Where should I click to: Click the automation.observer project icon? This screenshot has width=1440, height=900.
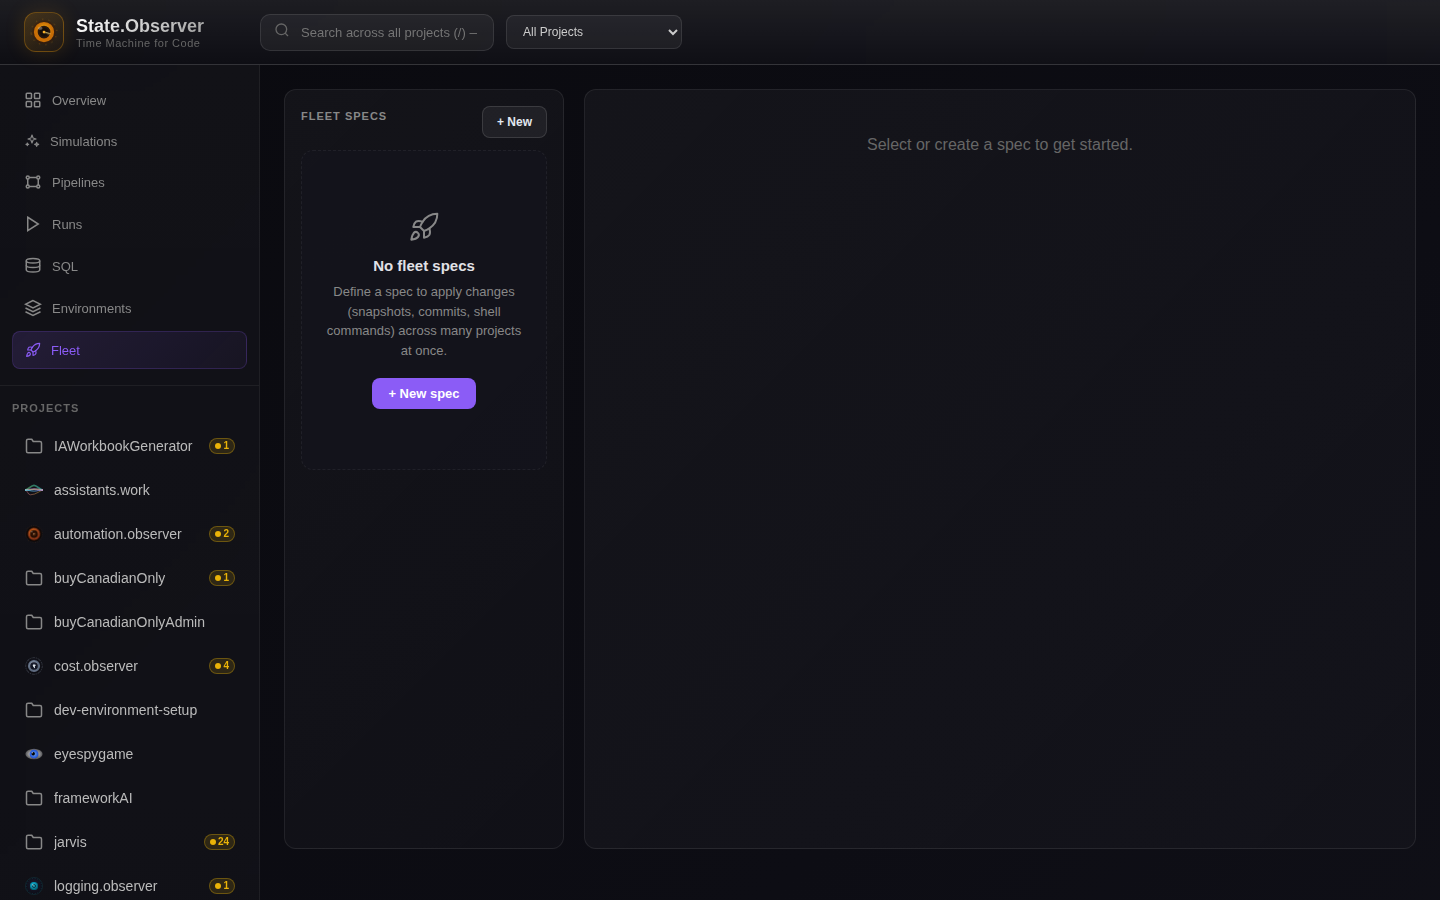click(34, 534)
